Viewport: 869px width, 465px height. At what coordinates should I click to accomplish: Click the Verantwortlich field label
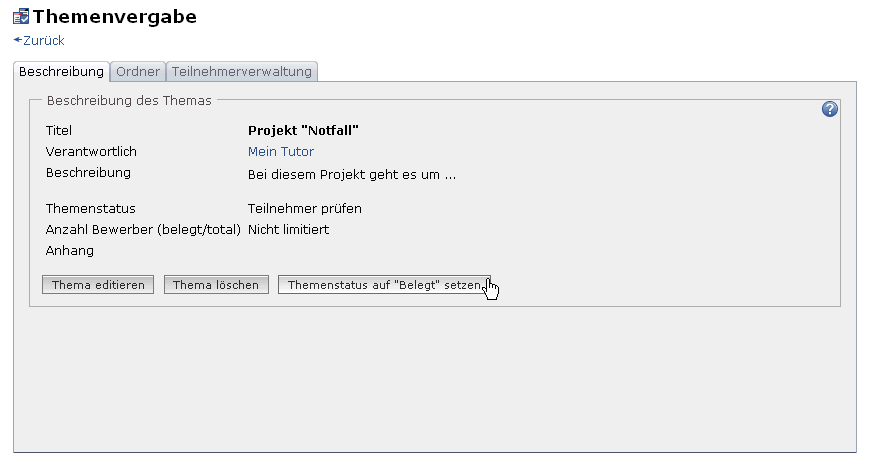click(x=91, y=152)
